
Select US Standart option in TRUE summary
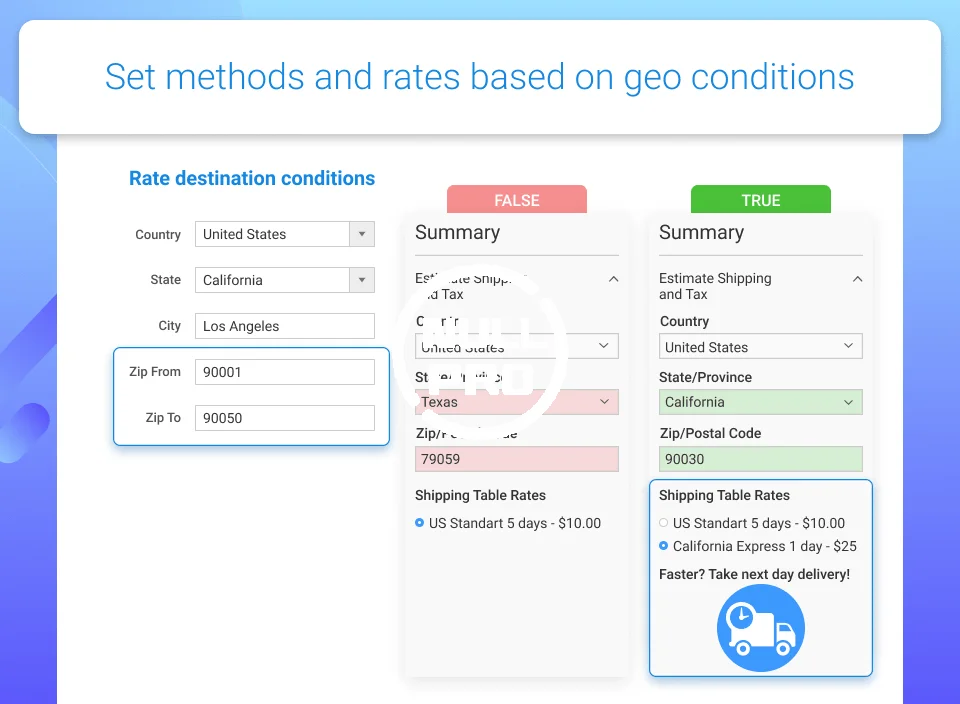664,523
